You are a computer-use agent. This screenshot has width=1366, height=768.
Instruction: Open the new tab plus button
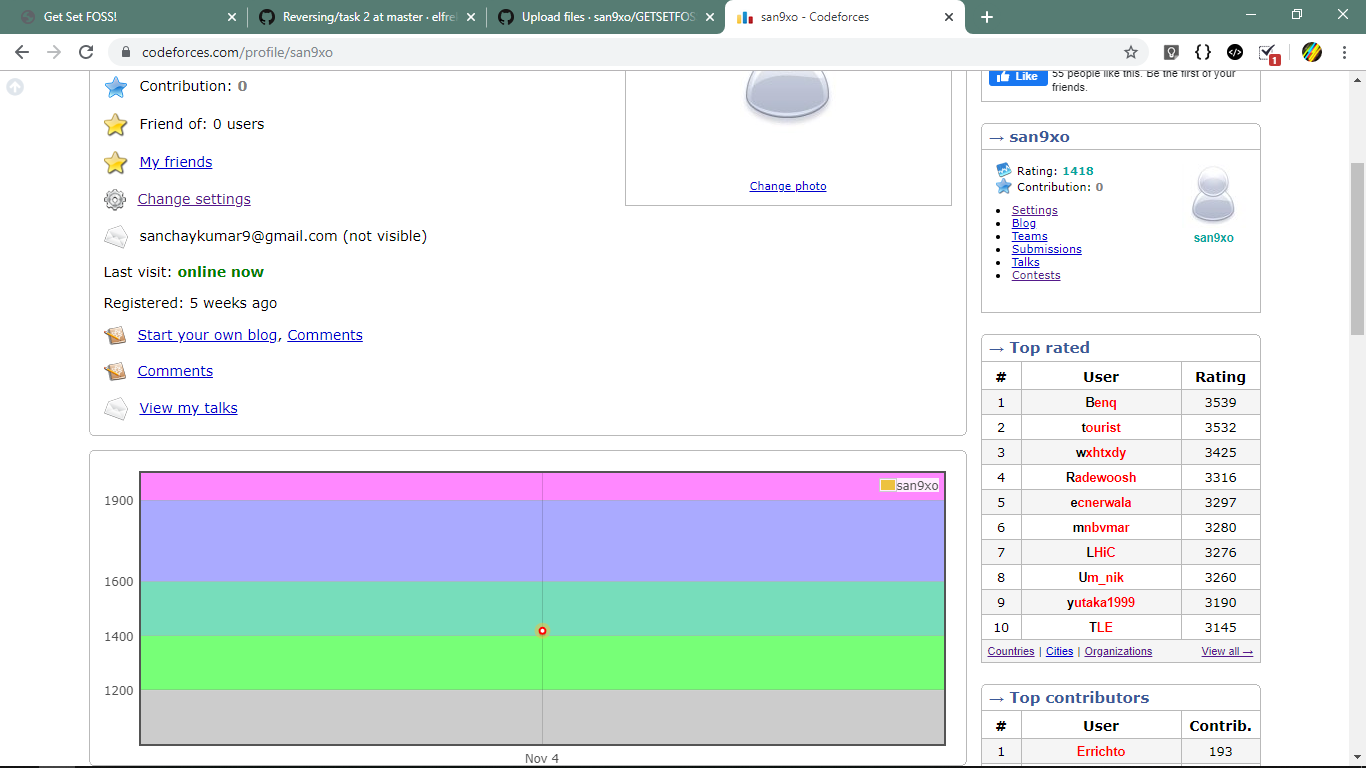(987, 17)
